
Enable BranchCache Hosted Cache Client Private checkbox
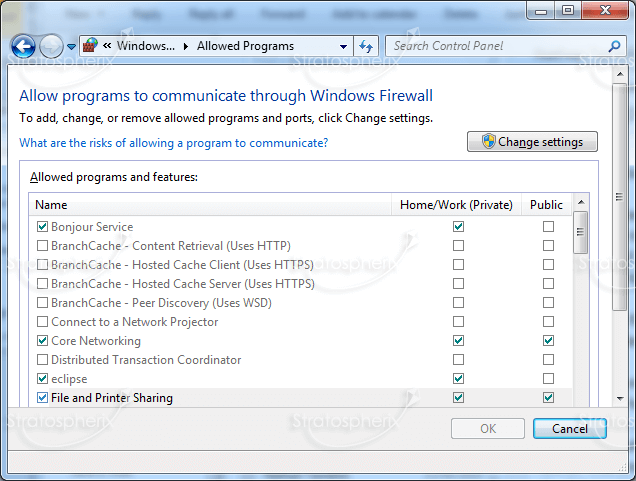pos(458,264)
